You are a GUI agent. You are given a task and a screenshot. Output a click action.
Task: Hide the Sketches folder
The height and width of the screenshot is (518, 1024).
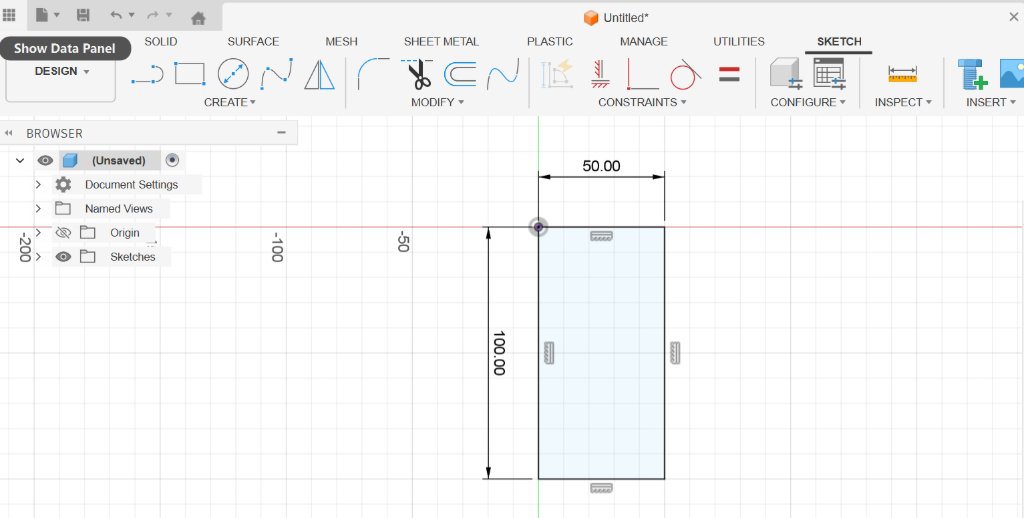tap(63, 257)
